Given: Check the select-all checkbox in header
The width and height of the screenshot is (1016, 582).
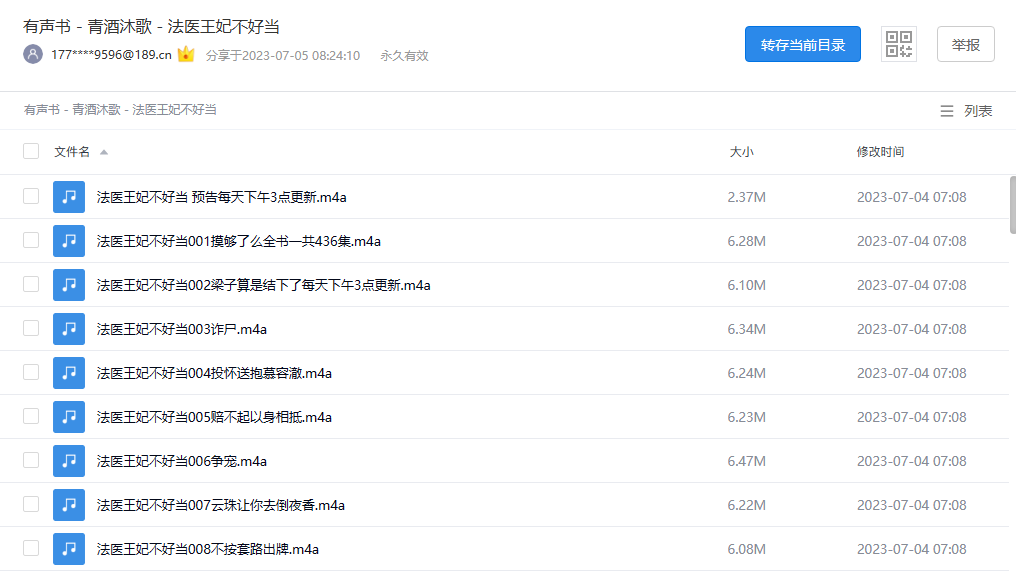Looking at the screenshot, I should coord(30,150).
